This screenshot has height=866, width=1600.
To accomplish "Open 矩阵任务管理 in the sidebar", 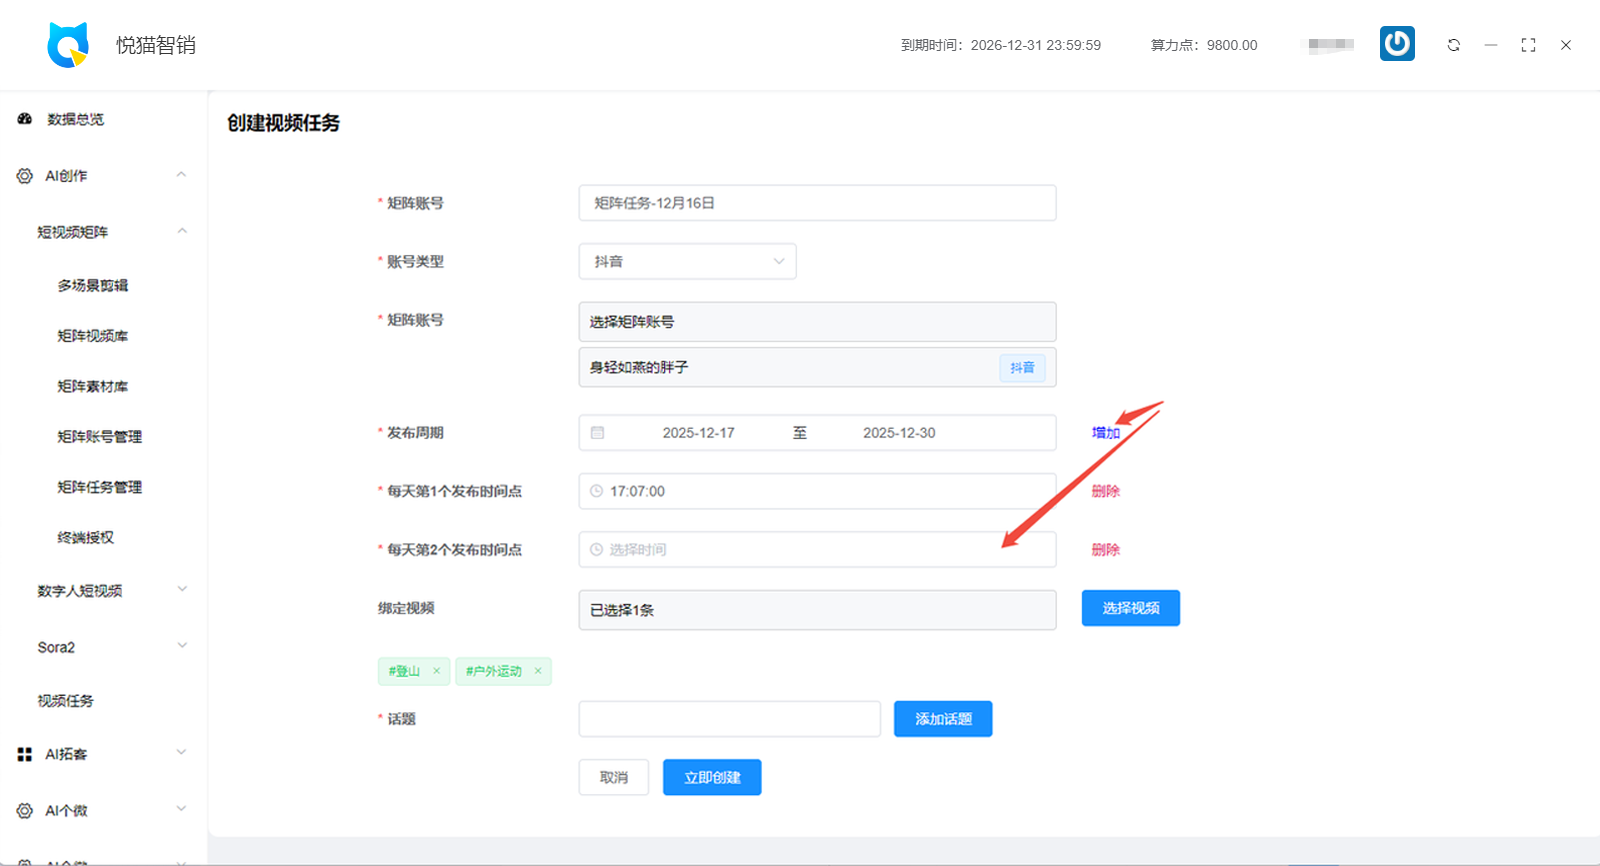I will point(99,487).
